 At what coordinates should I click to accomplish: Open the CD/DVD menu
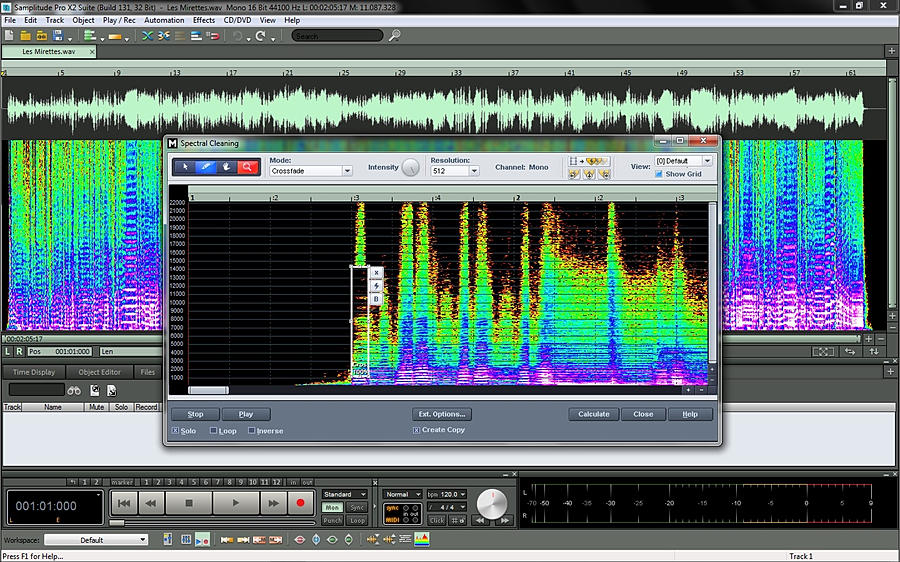(237, 20)
